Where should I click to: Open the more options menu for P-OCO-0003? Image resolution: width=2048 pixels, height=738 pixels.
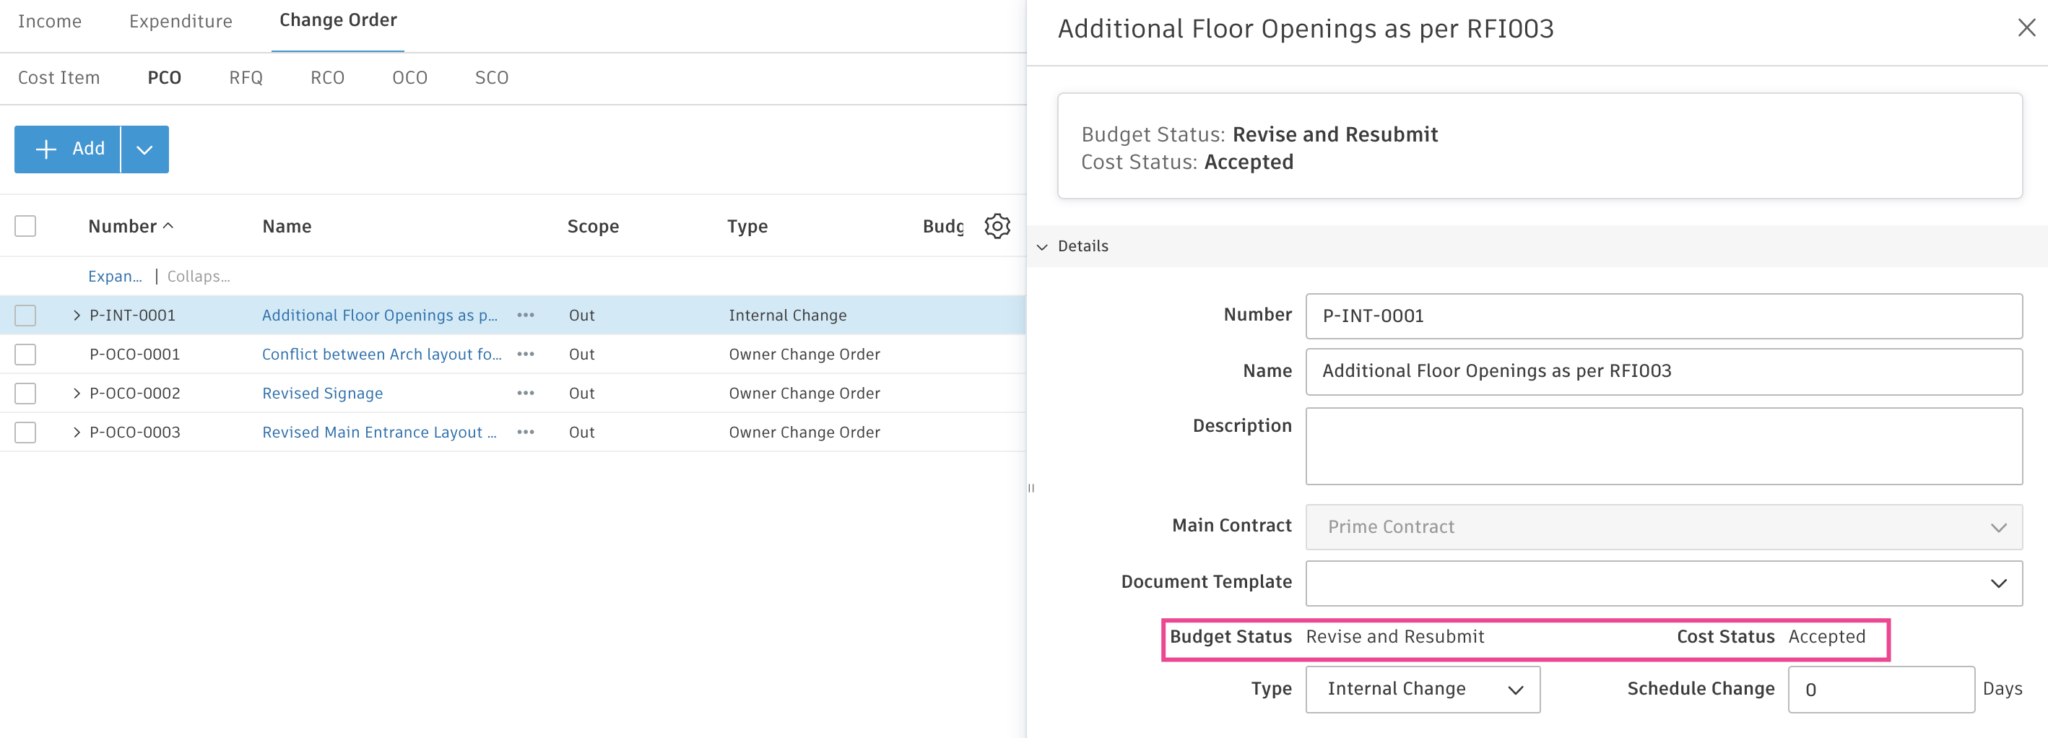point(526,432)
